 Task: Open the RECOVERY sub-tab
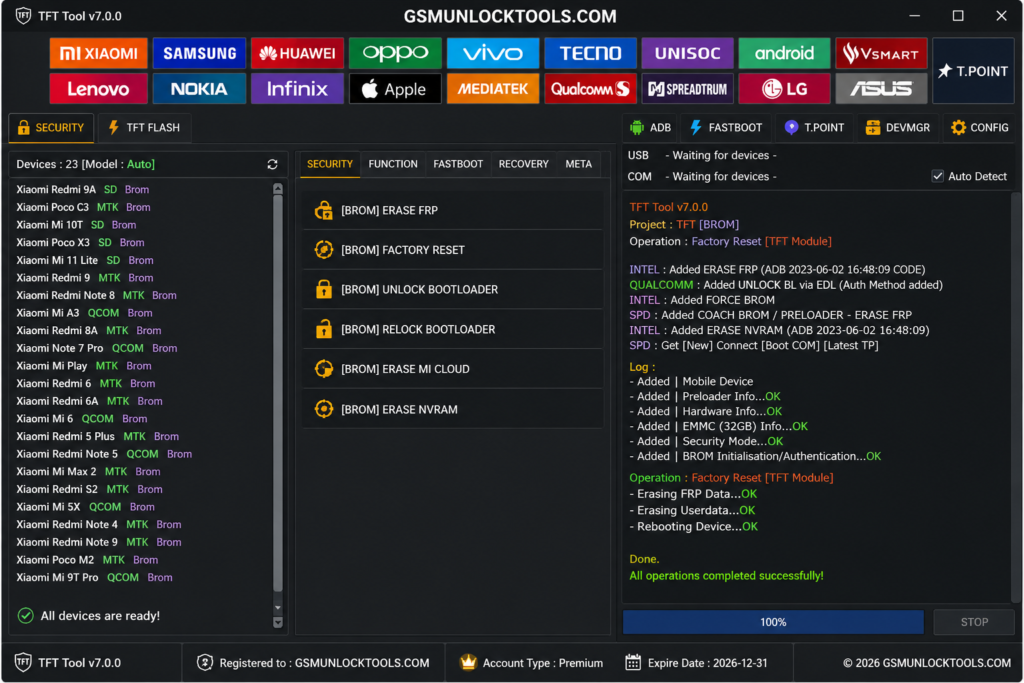pyautogui.click(x=523, y=165)
